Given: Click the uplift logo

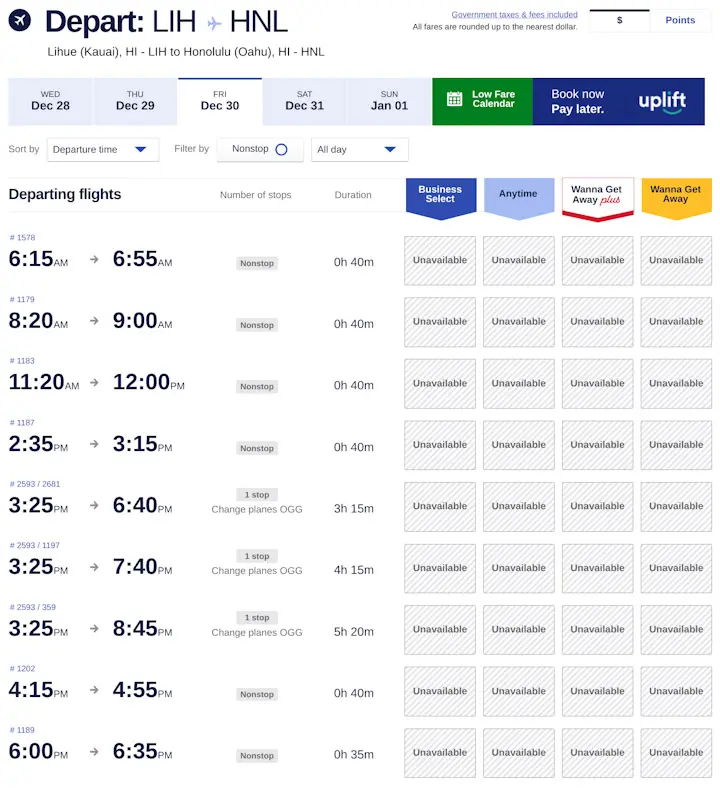Looking at the screenshot, I should click(x=662, y=101).
